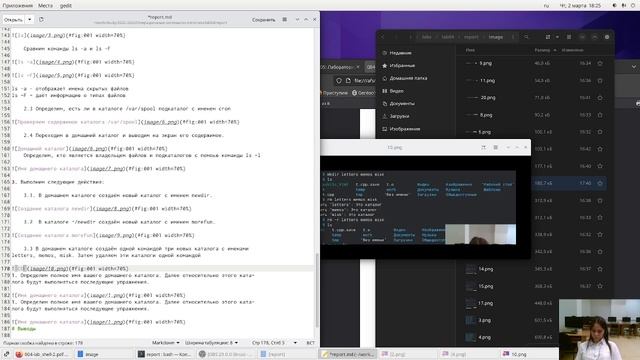The image size is (640, 360).
Task: Open the gedit application menu
Action: 66,6
